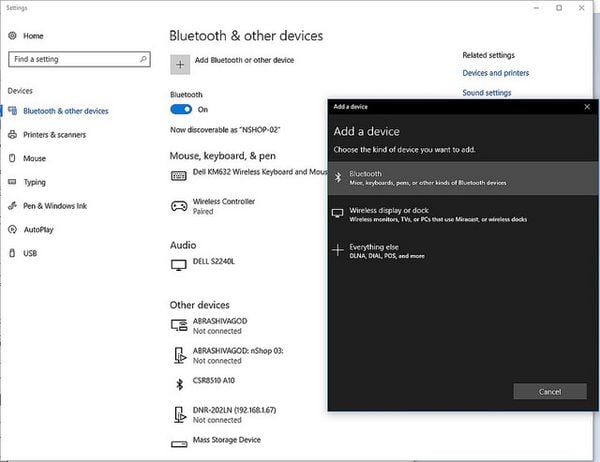Click the Pen & Windows Ink icon
Screen dimensions: 600x462
pyautogui.click(x=12, y=206)
